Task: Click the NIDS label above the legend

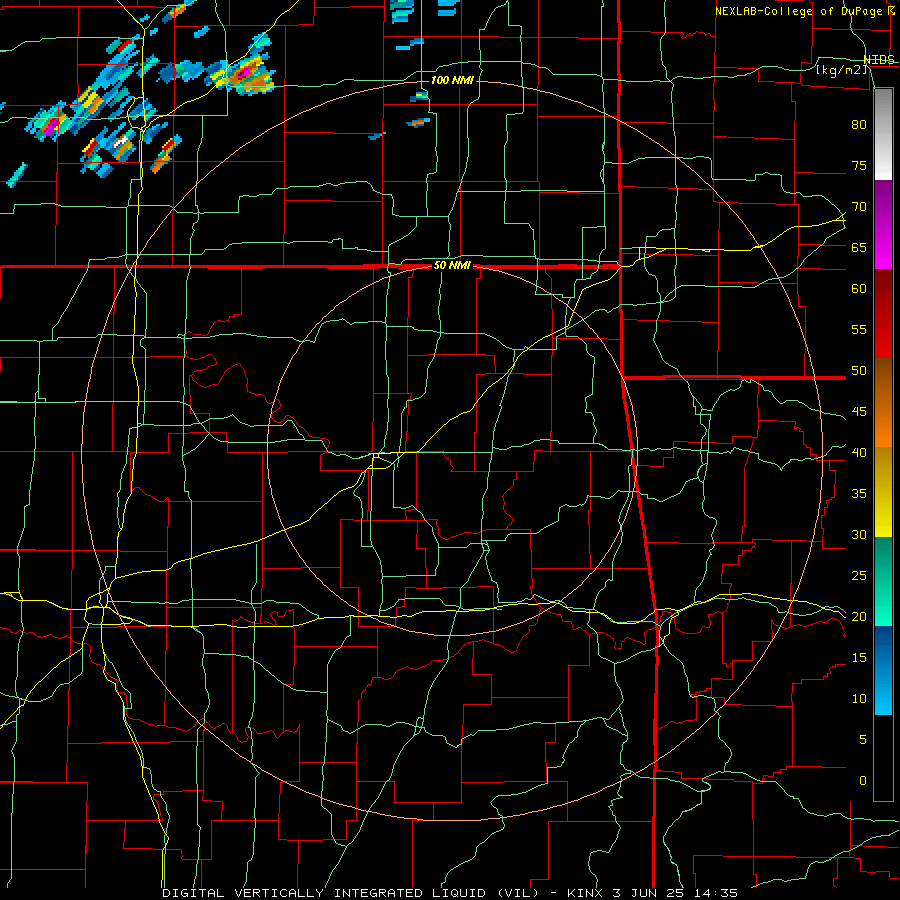Action: click(x=878, y=60)
